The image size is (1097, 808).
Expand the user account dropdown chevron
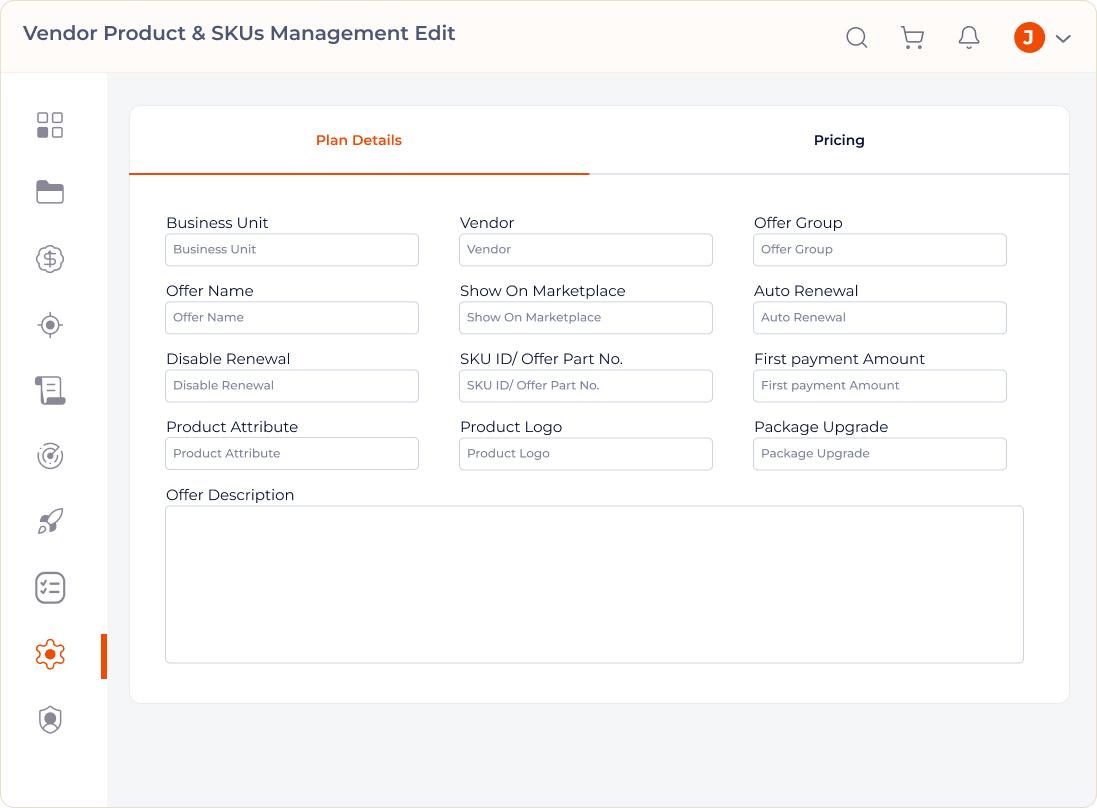point(1063,38)
